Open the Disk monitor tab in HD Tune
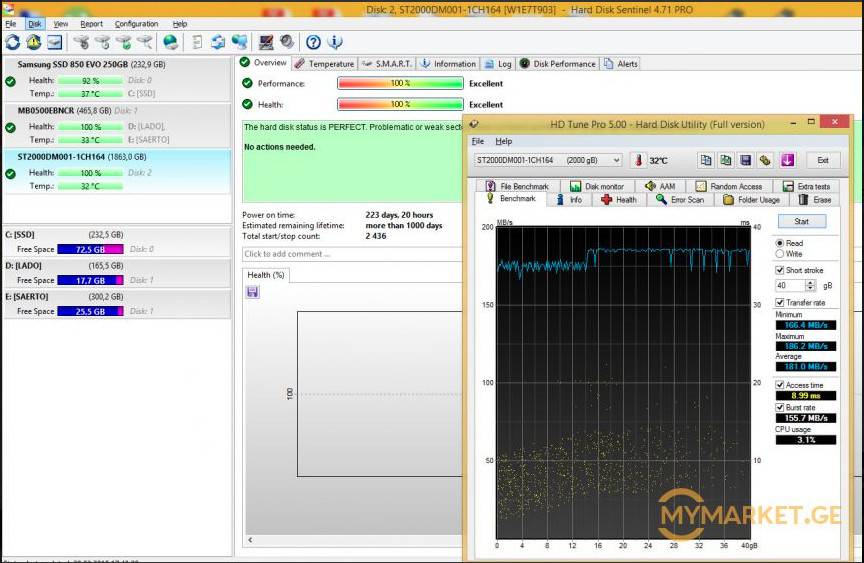Viewport: 864px width, 563px height. click(x=597, y=186)
